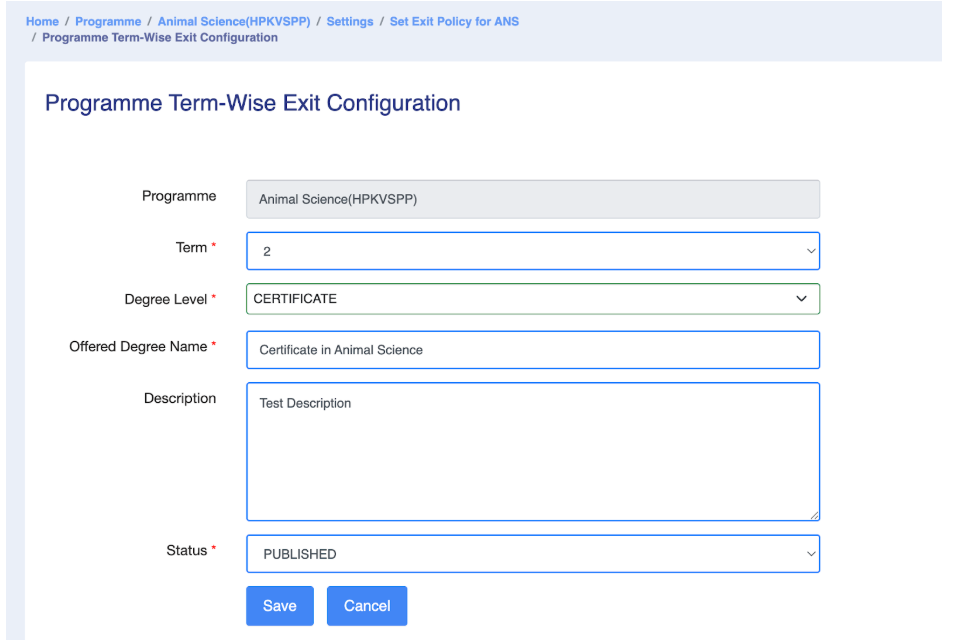Open the Programme breadcrumb link

pyautogui.click(x=108, y=21)
